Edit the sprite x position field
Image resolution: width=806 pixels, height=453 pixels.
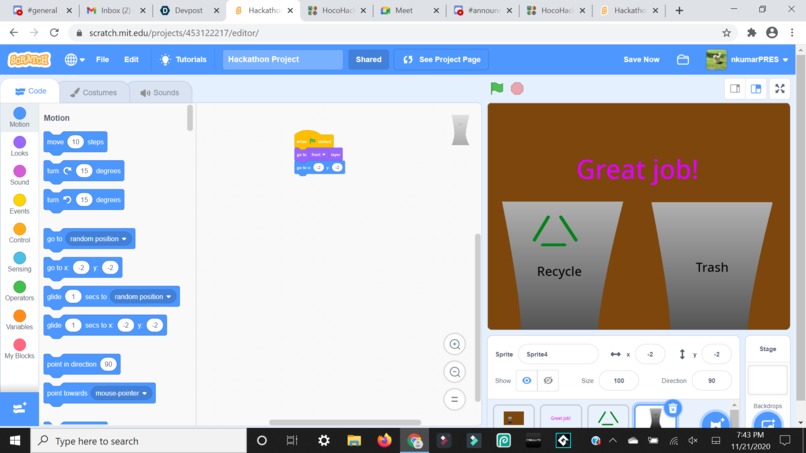tap(650, 354)
